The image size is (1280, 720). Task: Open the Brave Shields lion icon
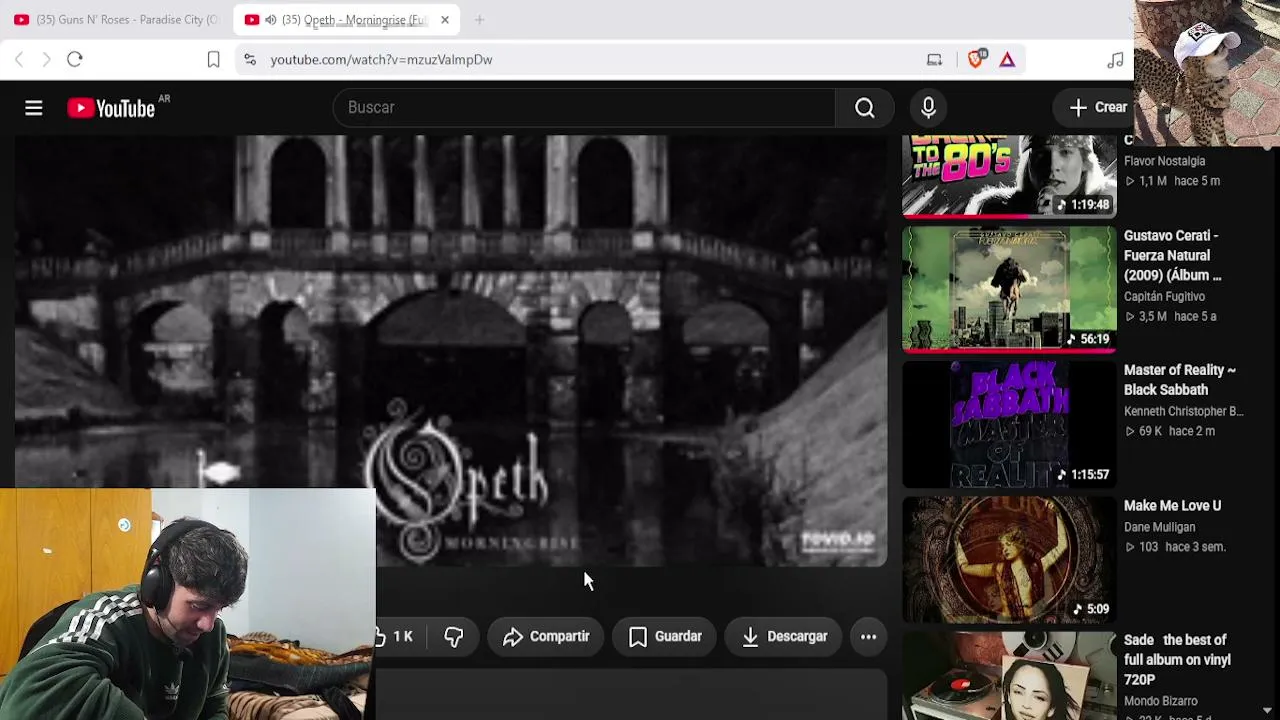tap(976, 59)
